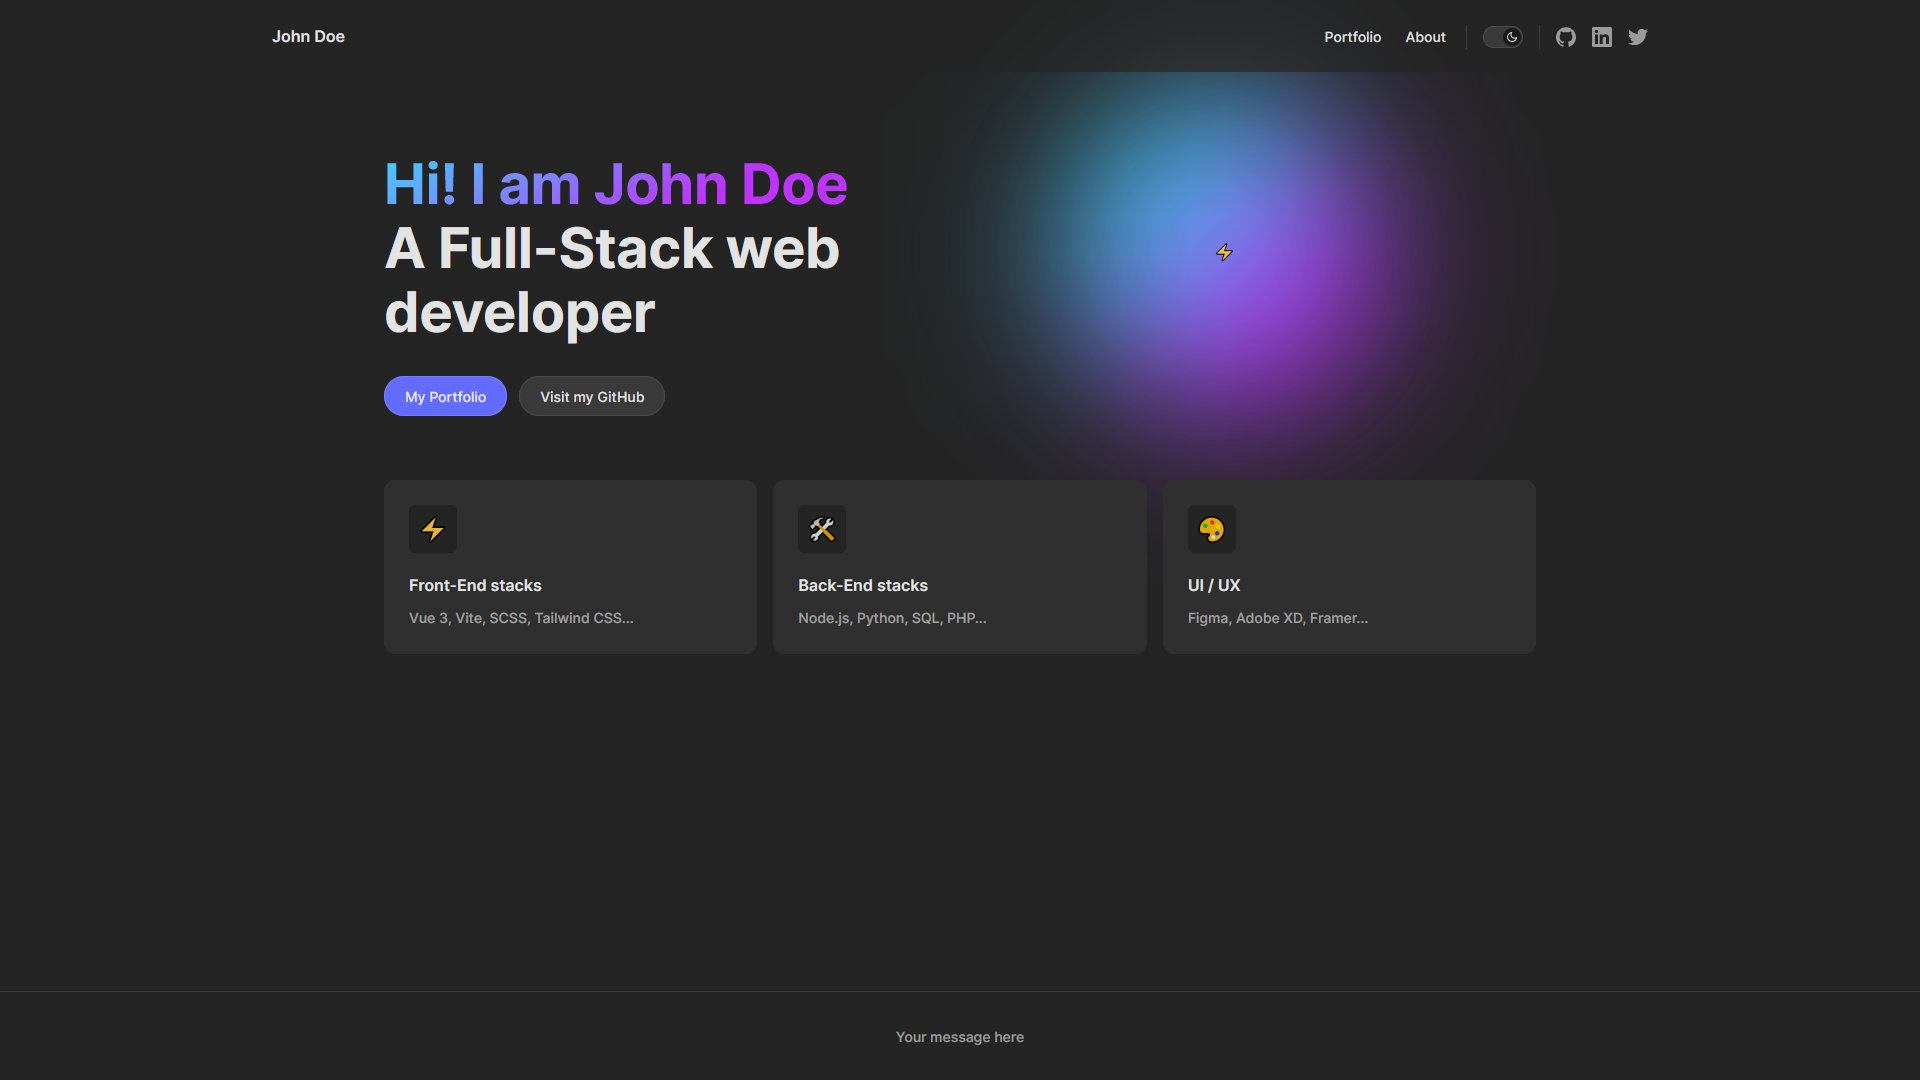The width and height of the screenshot is (1920, 1080).
Task: Click the lightning bolt in the gradient blob
Action: [1224, 252]
